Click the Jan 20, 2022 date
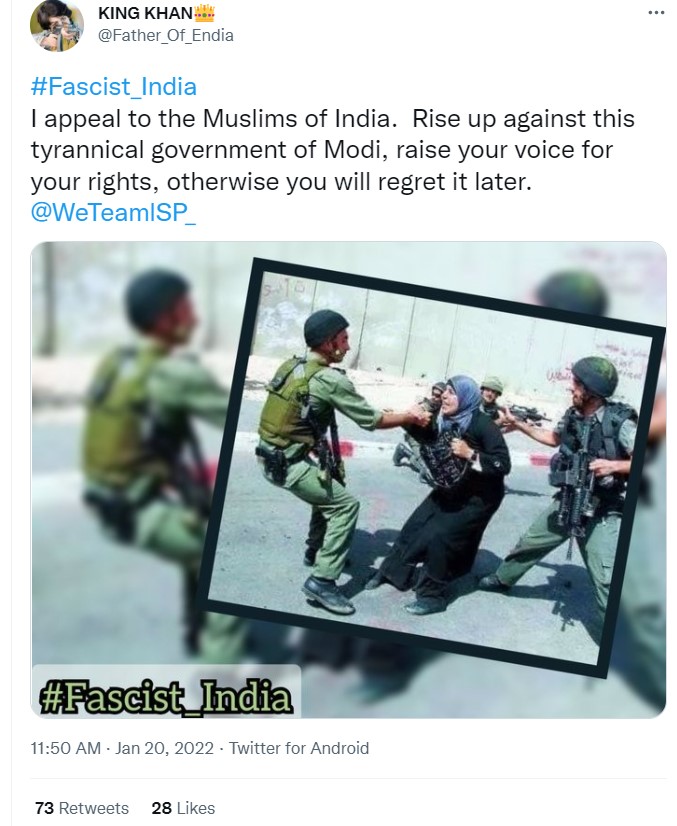The height and width of the screenshot is (826, 677). point(164,748)
